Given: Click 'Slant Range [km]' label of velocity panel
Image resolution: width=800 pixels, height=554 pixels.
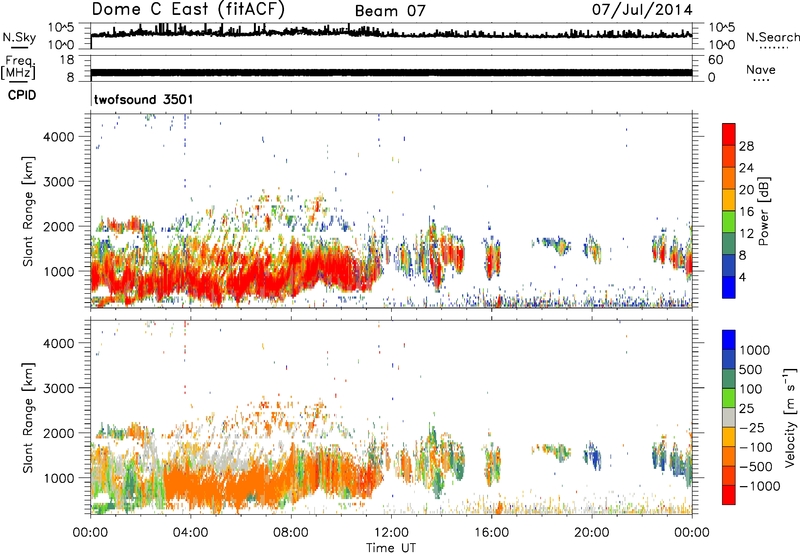Looking at the screenshot, I should pos(28,417).
